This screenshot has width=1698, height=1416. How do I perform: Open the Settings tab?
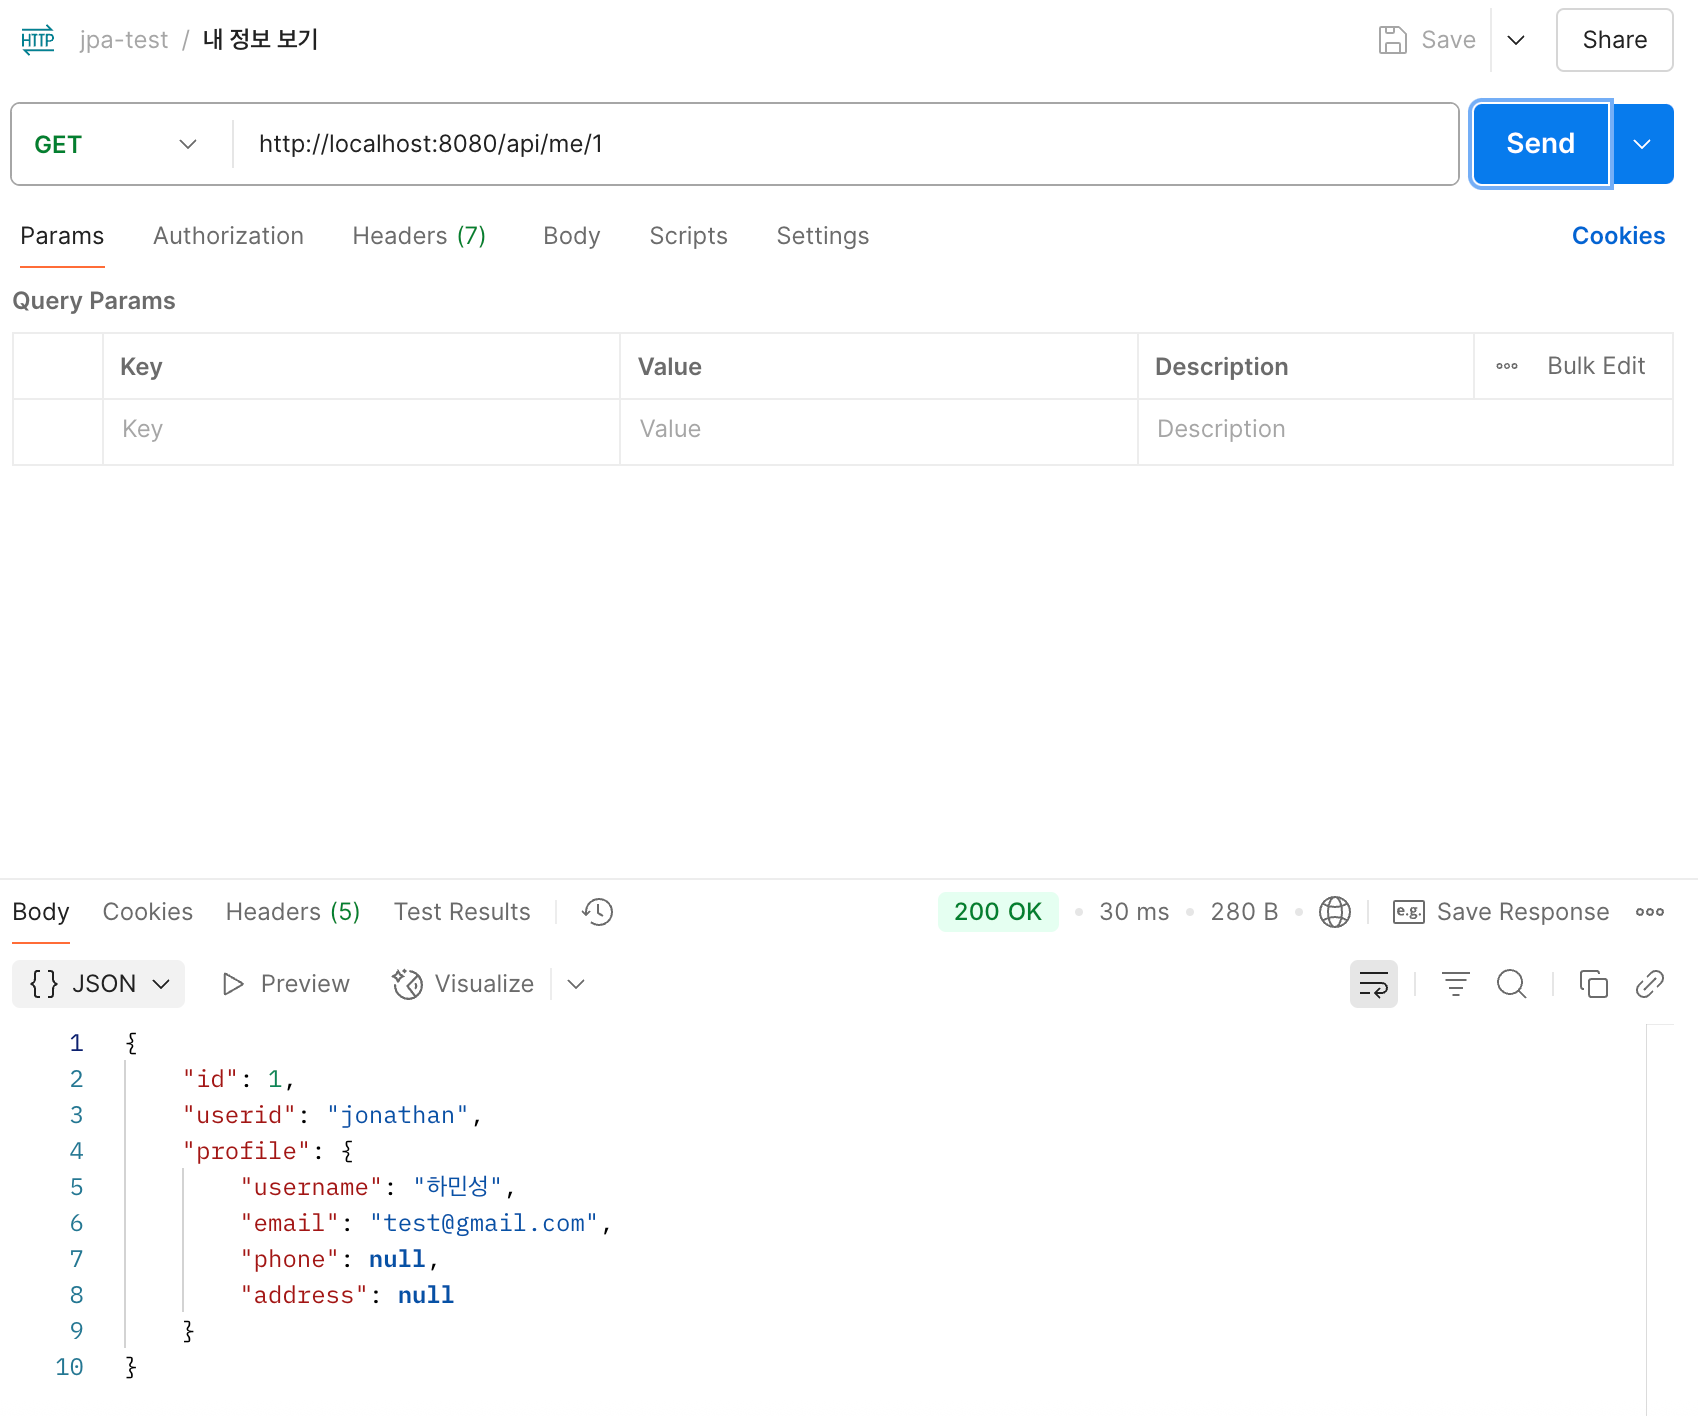point(823,236)
